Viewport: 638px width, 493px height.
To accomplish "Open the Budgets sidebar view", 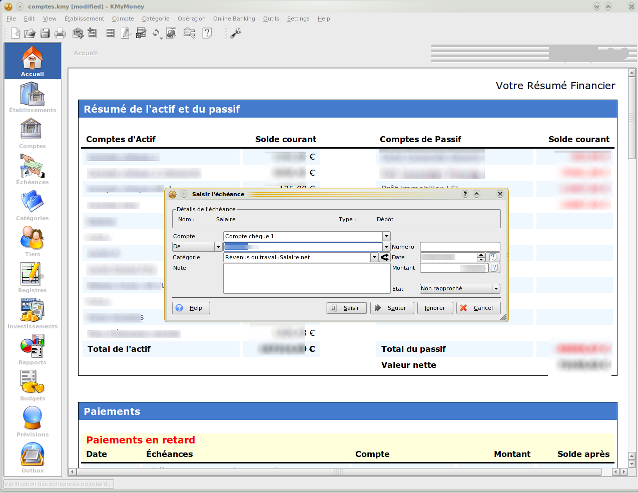I will (x=33, y=386).
